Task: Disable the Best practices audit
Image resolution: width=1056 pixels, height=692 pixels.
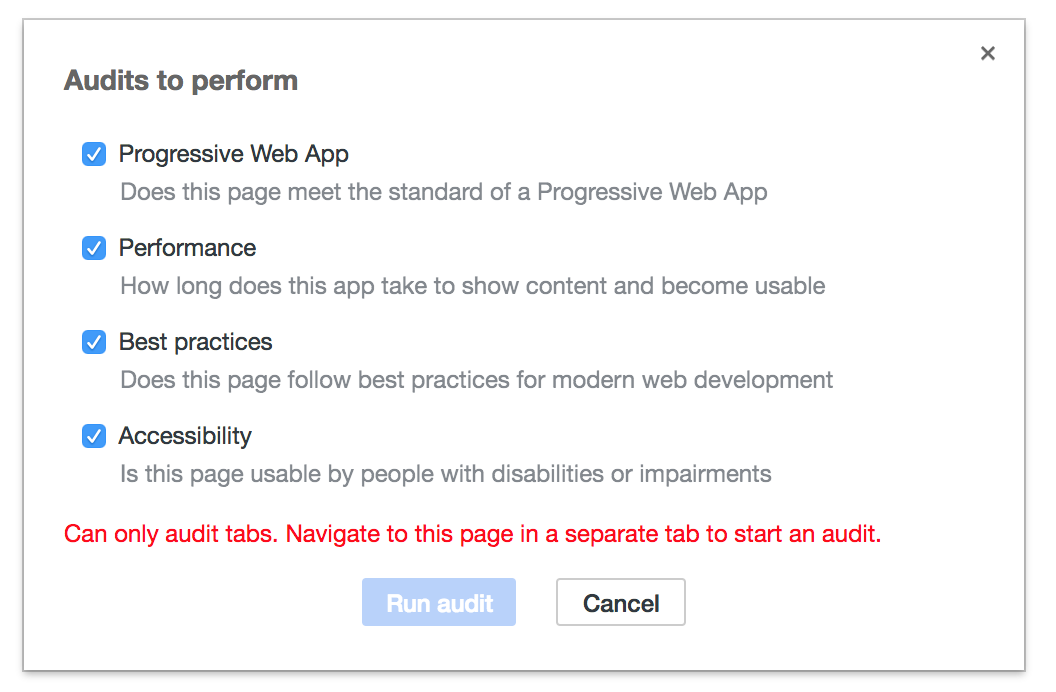Action: click(93, 342)
